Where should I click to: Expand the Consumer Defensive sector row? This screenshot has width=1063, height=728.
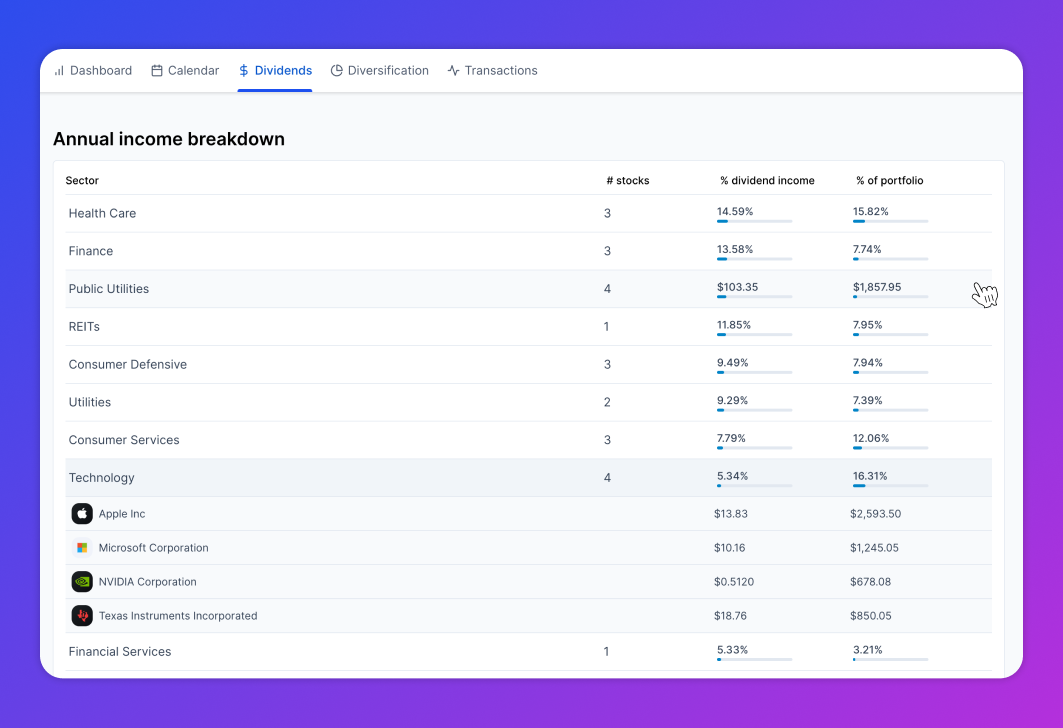point(529,365)
